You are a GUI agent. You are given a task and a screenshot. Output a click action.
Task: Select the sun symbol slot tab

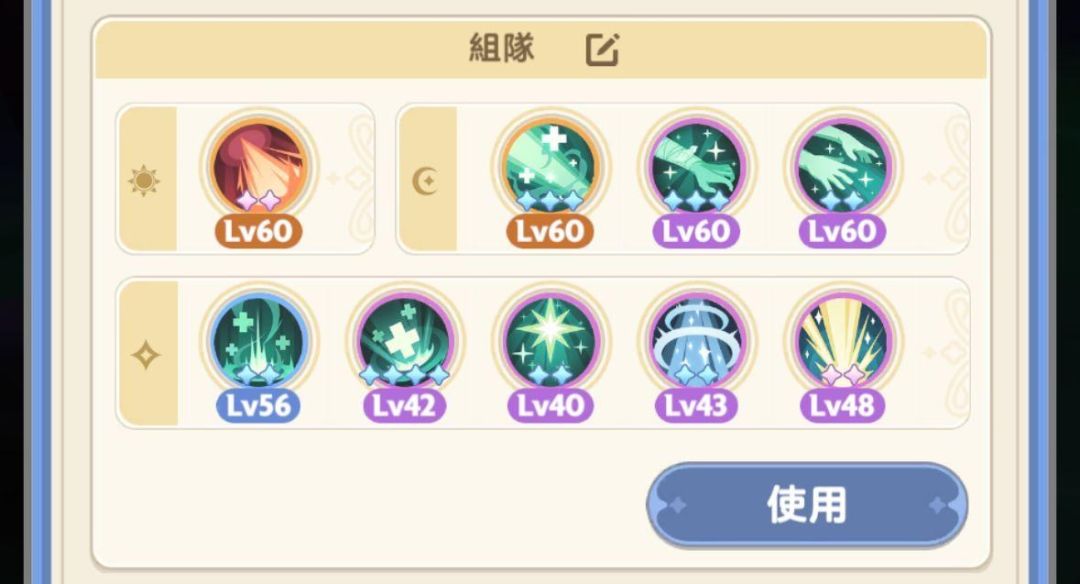click(147, 179)
